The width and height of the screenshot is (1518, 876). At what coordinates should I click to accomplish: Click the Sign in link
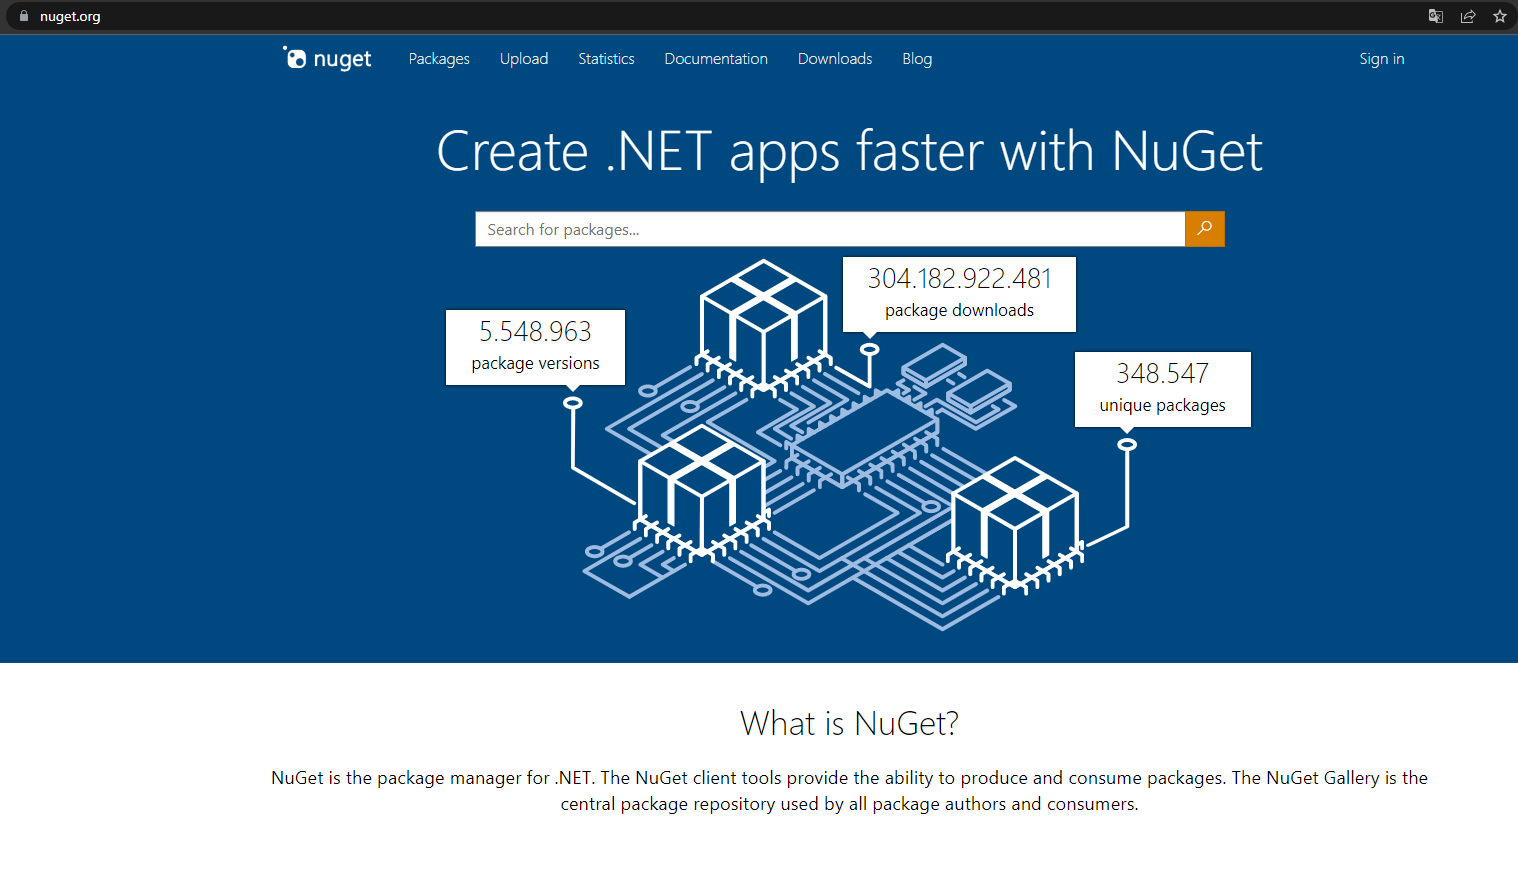click(x=1382, y=59)
